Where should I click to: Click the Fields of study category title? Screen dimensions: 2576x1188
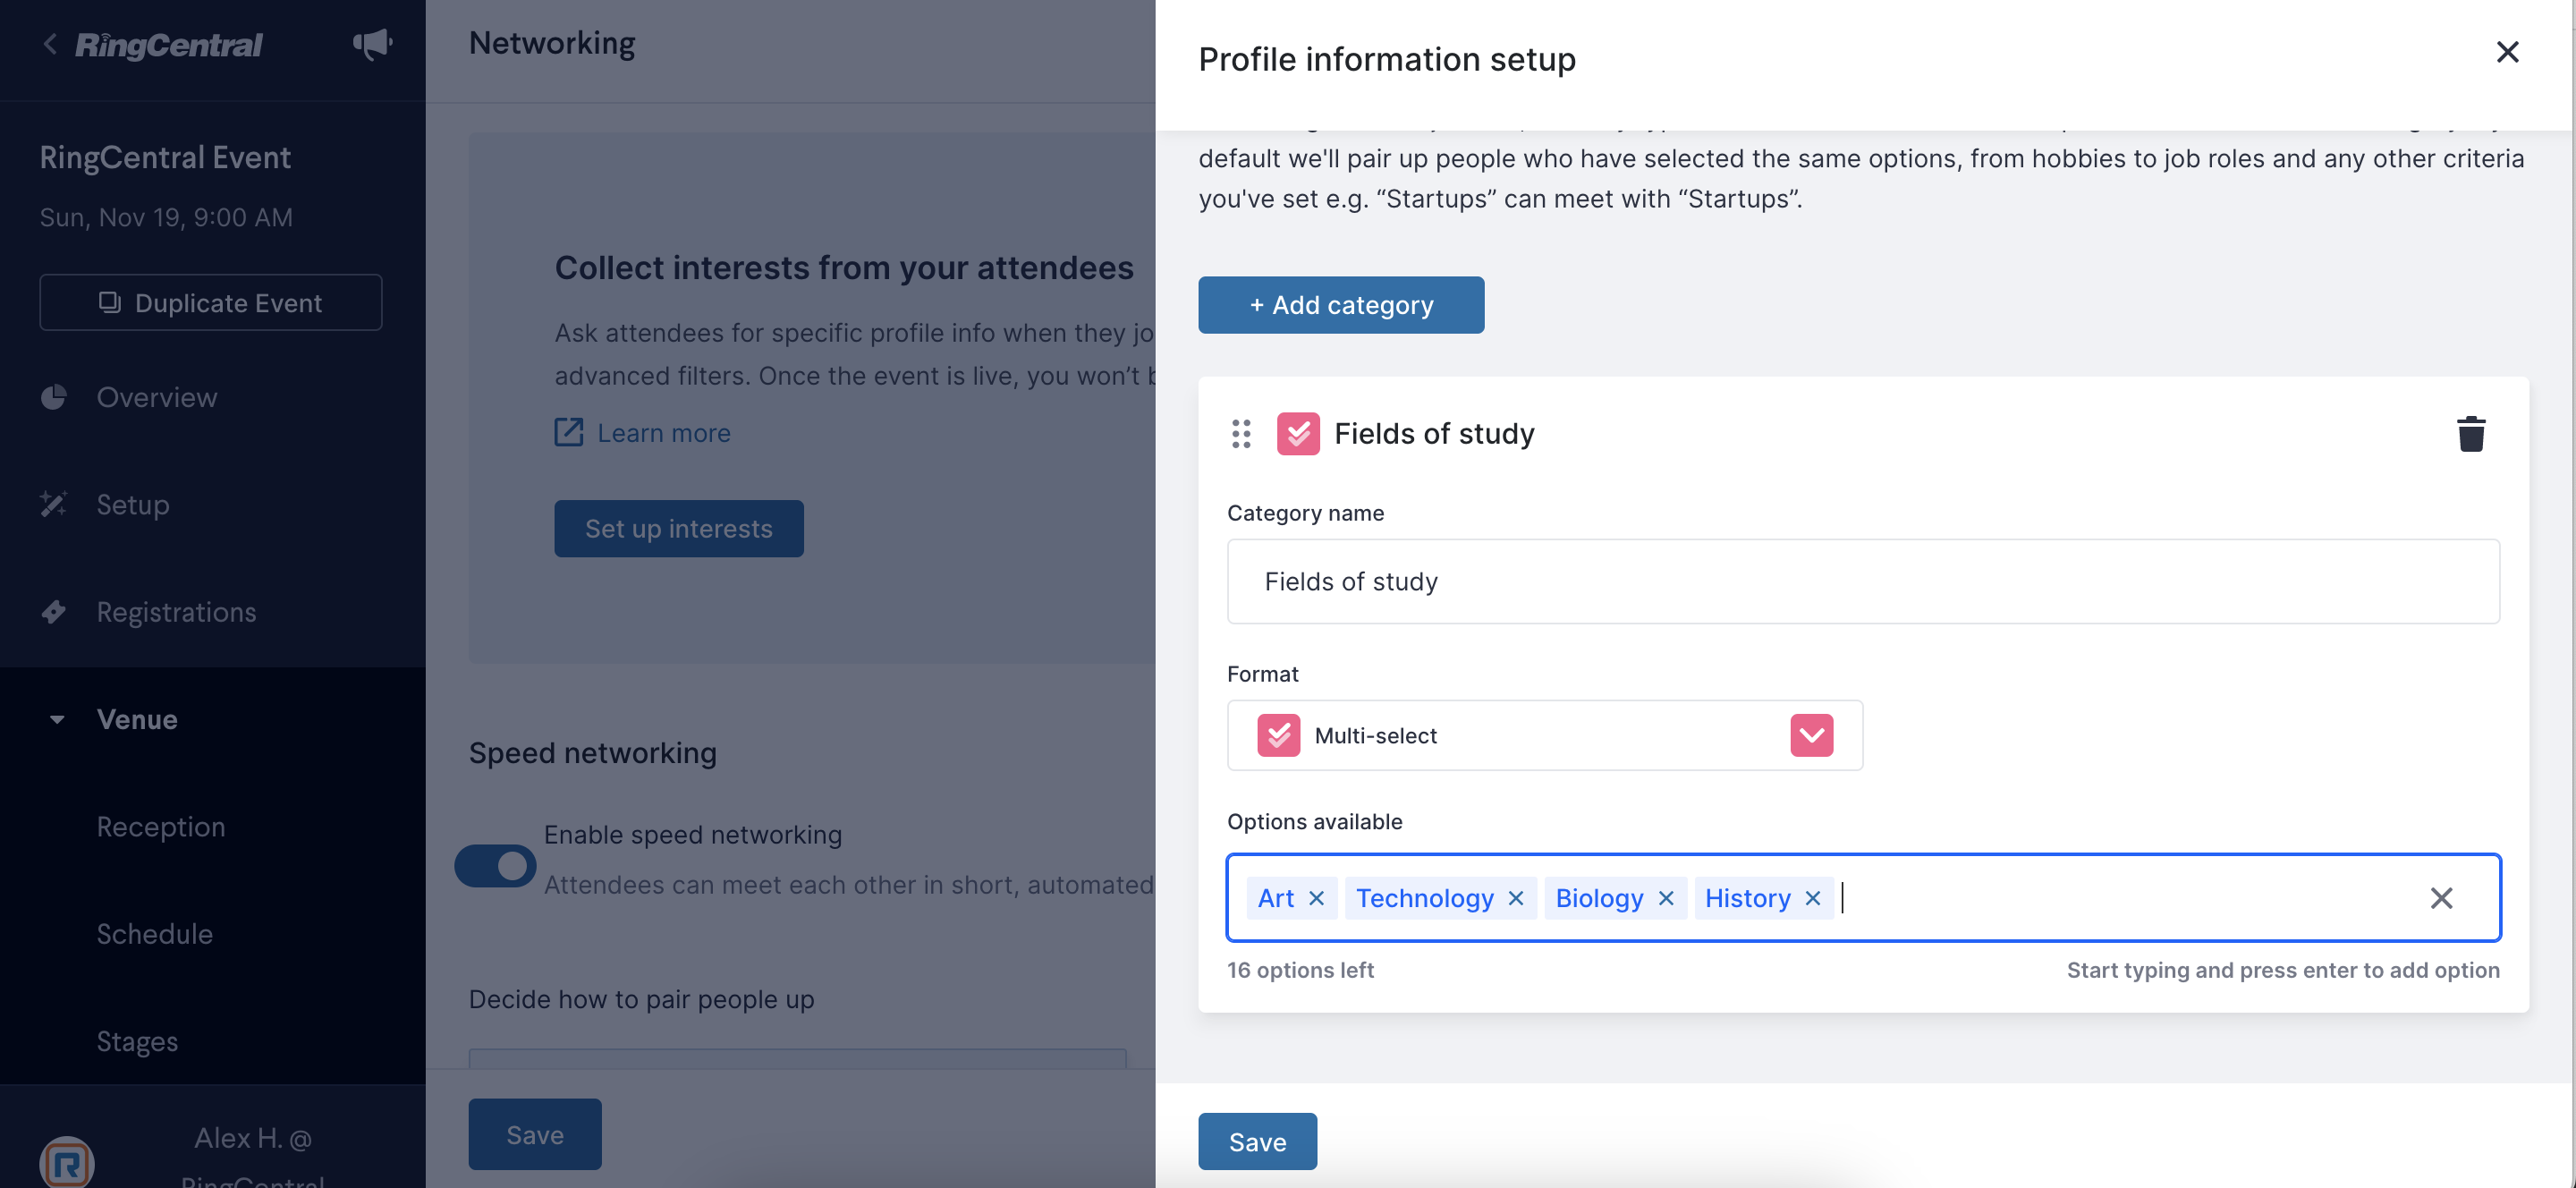click(1434, 433)
